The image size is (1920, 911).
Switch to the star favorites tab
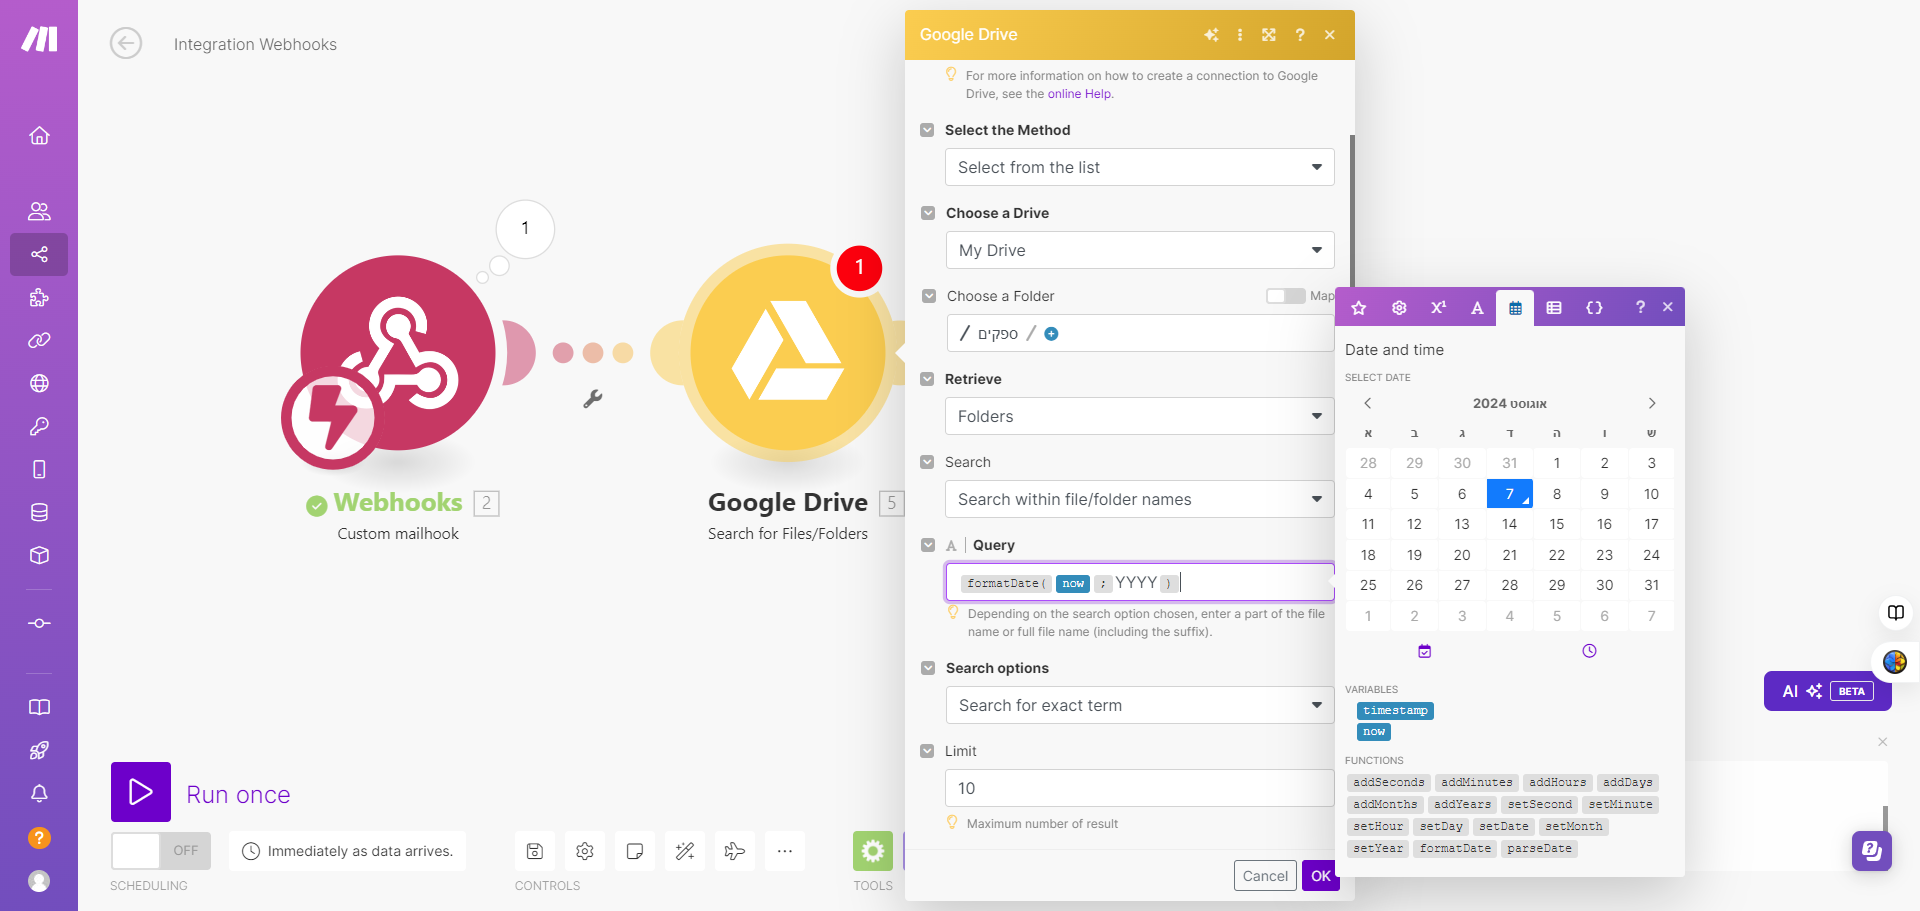tap(1359, 308)
